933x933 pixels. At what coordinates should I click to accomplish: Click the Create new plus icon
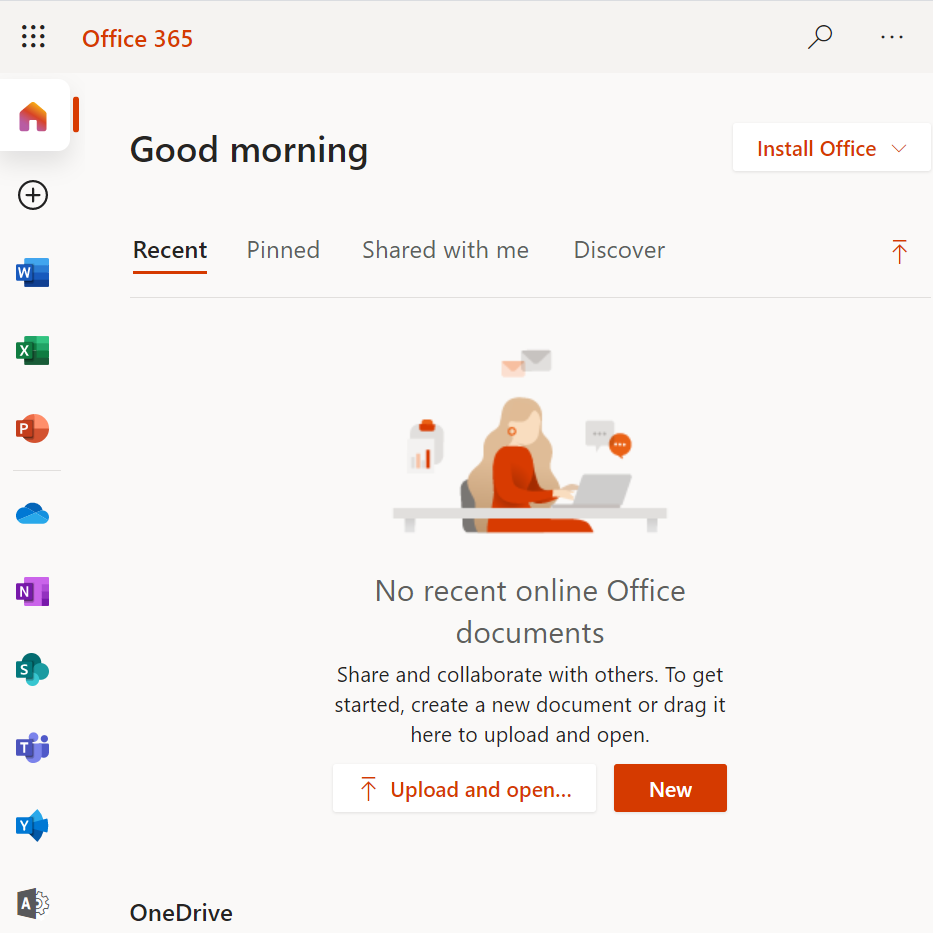click(33, 195)
